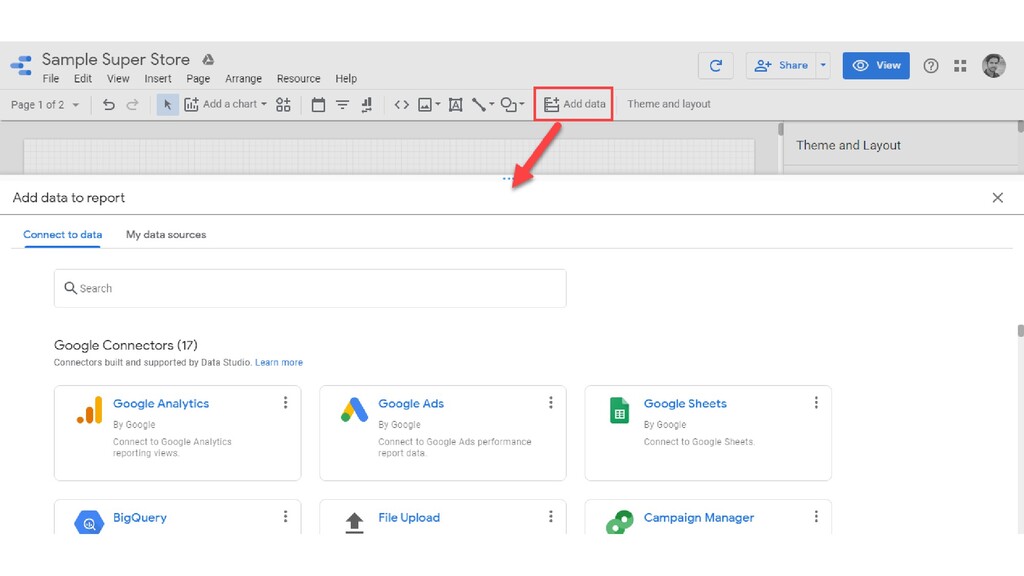
Task: Click the undo arrow icon
Action: (x=109, y=104)
